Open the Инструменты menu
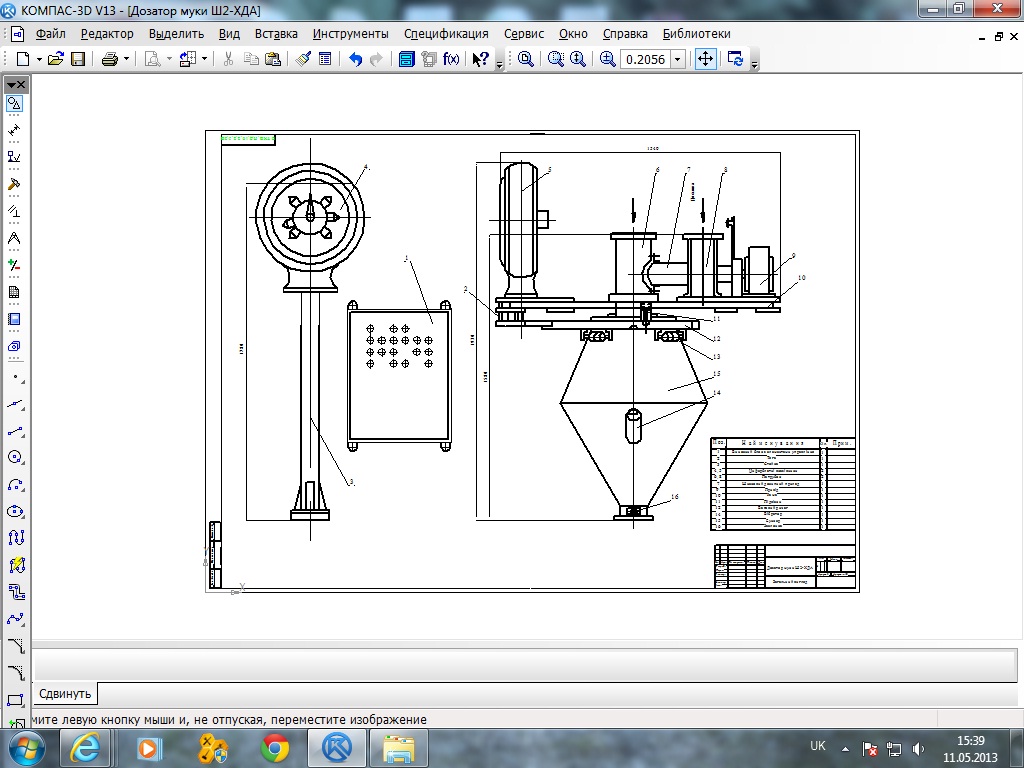This screenshot has height=768, width=1024. pyautogui.click(x=350, y=34)
